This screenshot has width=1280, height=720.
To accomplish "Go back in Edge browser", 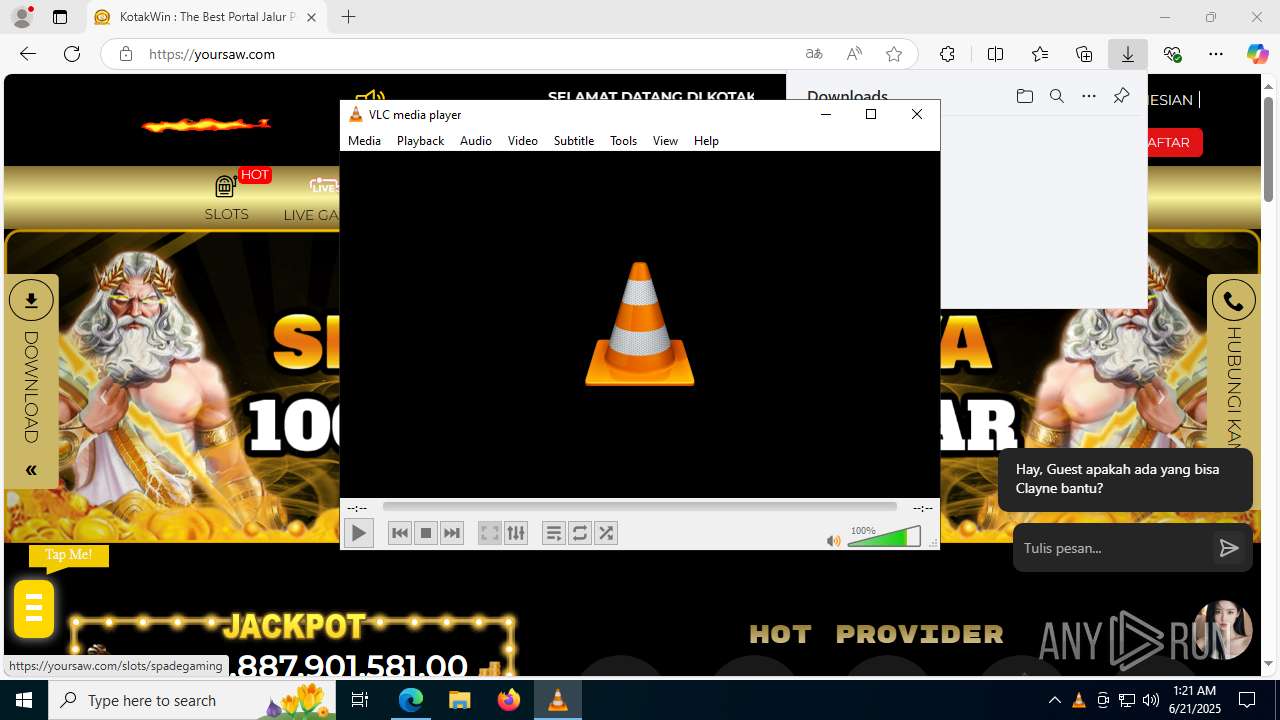I will pyautogui.click(x=28, y=54).
